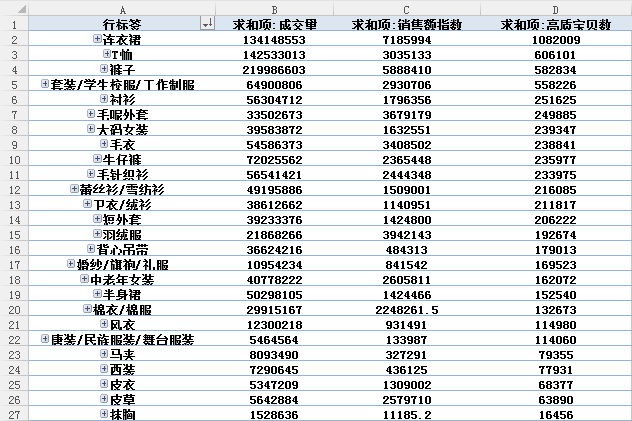Expand the 唐装/民族服装/舞台服装 row
The width and height of the screenshot is (632, 421).
(45, 339)
